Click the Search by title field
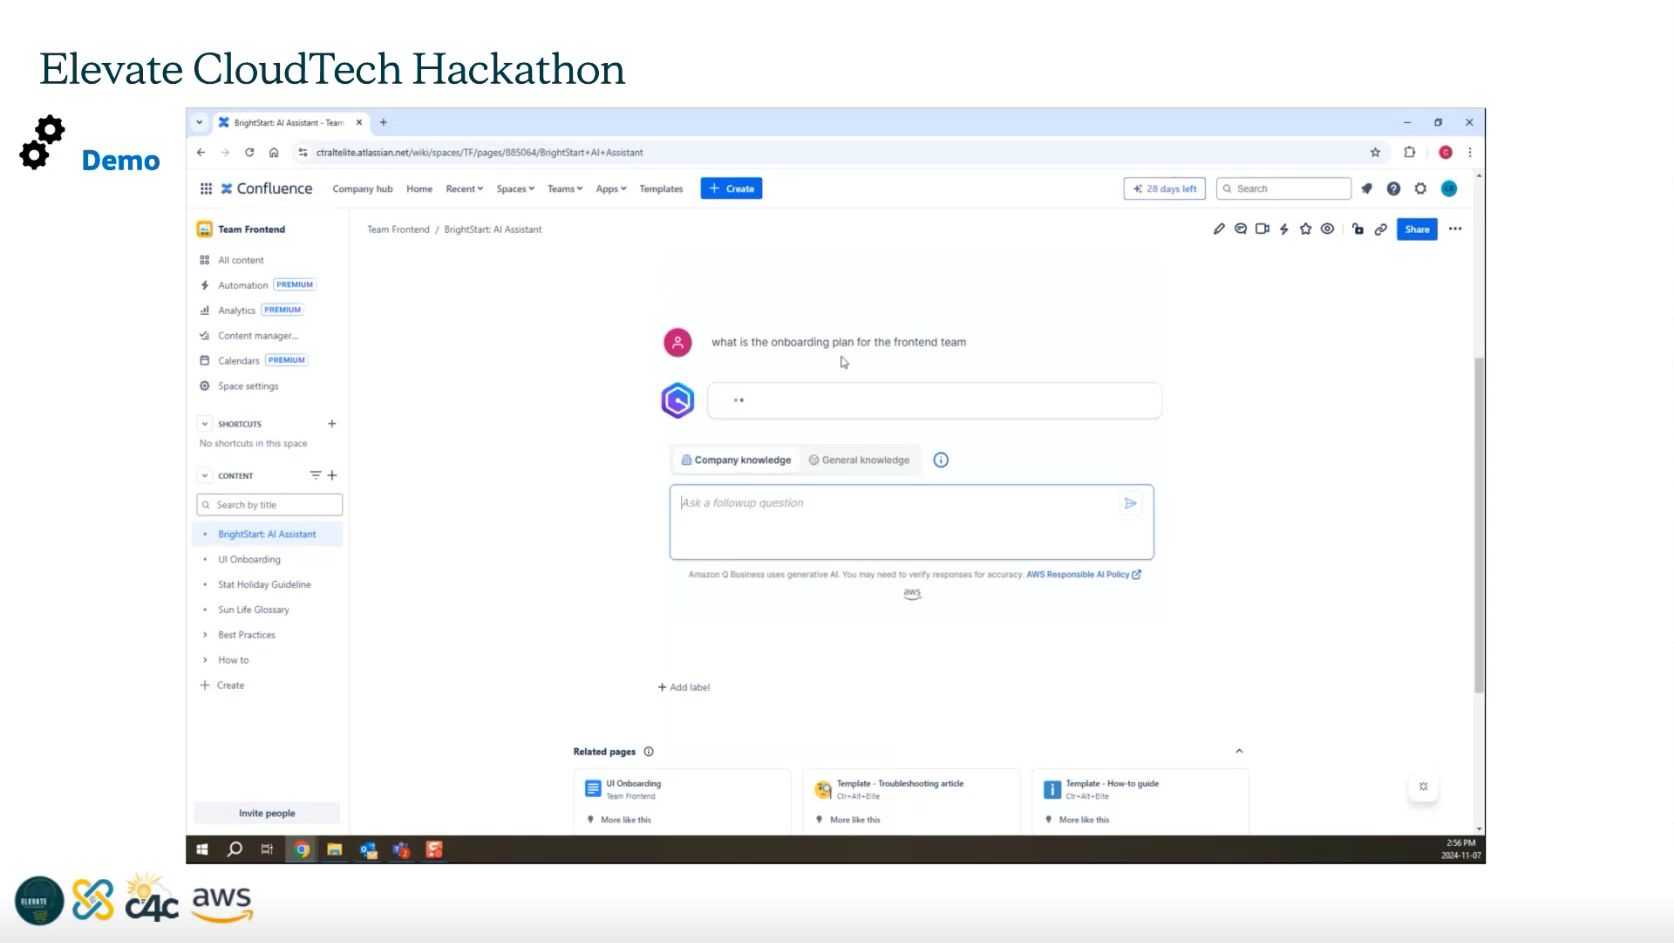This screenshot has width=1674, height=943. (269, 505)
